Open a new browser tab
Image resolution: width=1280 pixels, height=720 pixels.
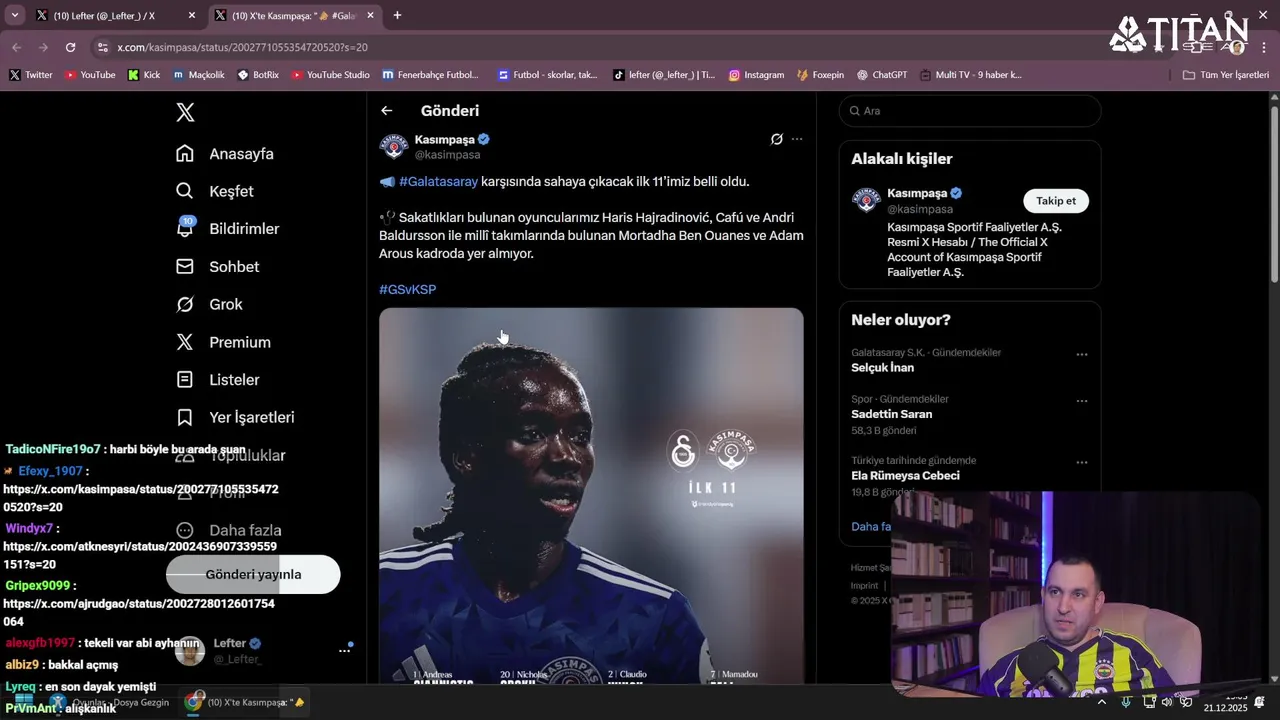[397, 15]
